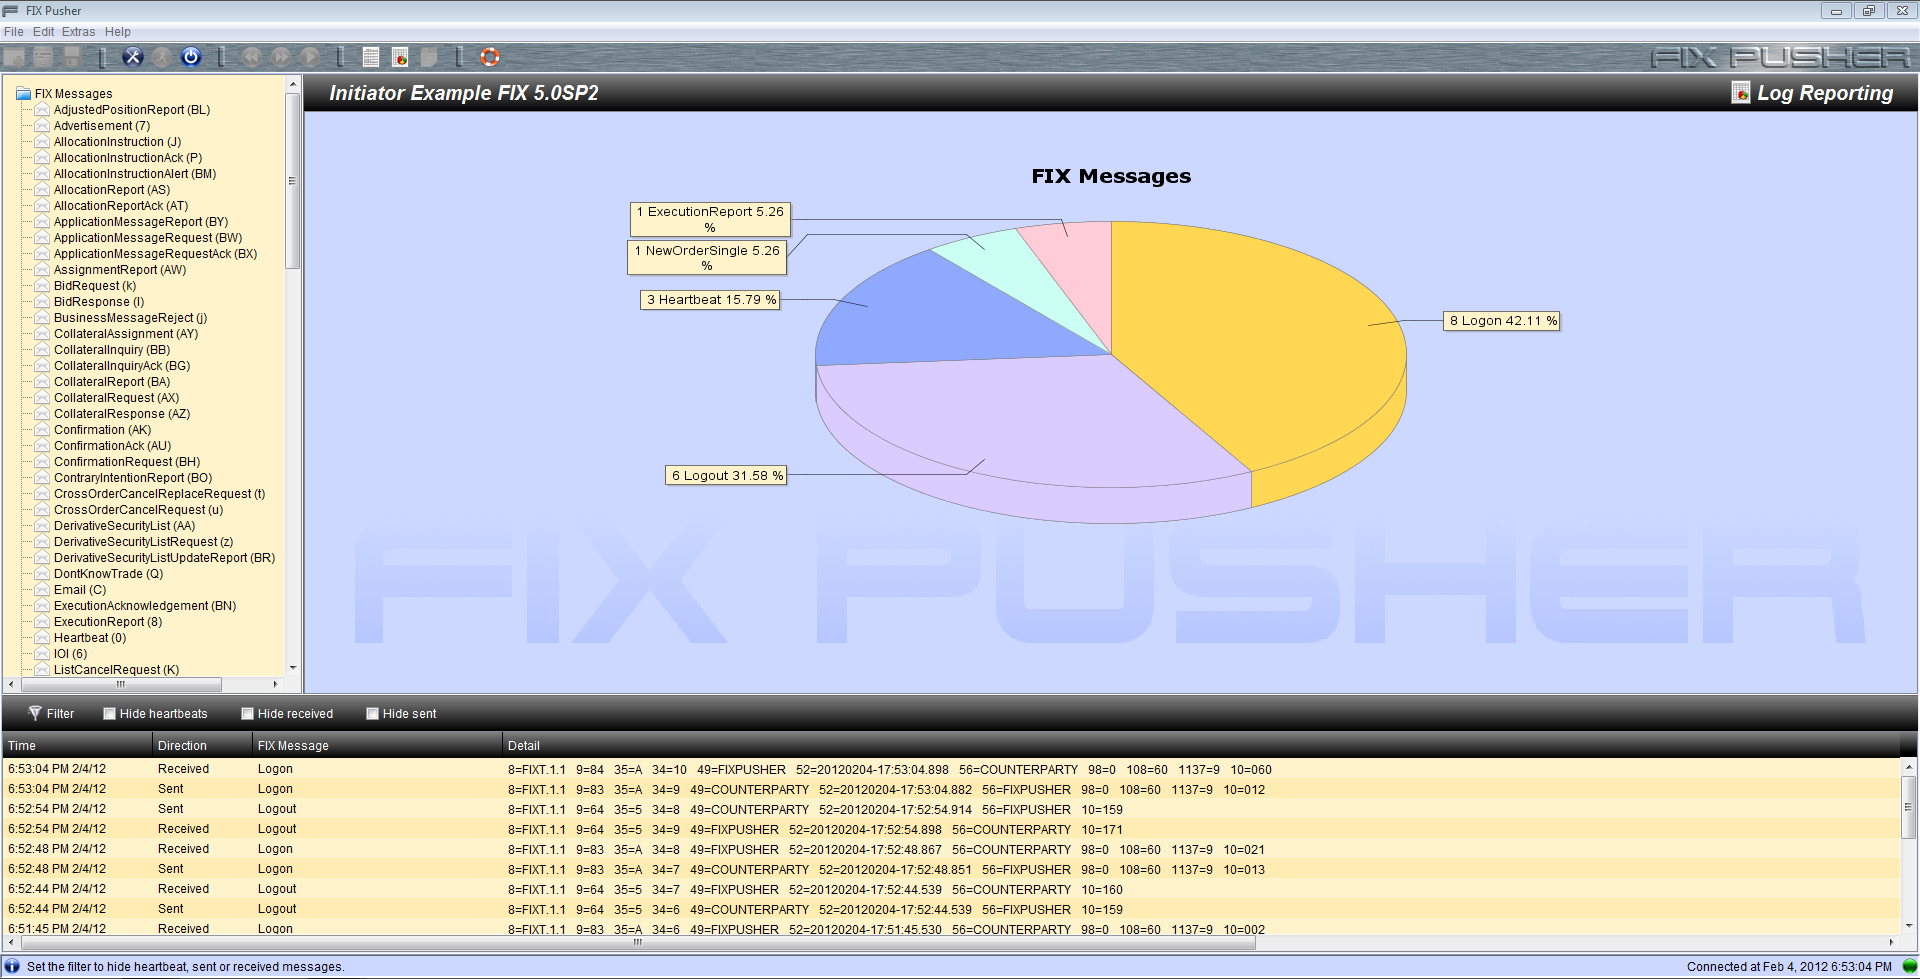Image resolution: width=1920 pixels, height=979 pixels.
Task: Click the Log Reporting header icon
Action: (x=1741, y=92)
